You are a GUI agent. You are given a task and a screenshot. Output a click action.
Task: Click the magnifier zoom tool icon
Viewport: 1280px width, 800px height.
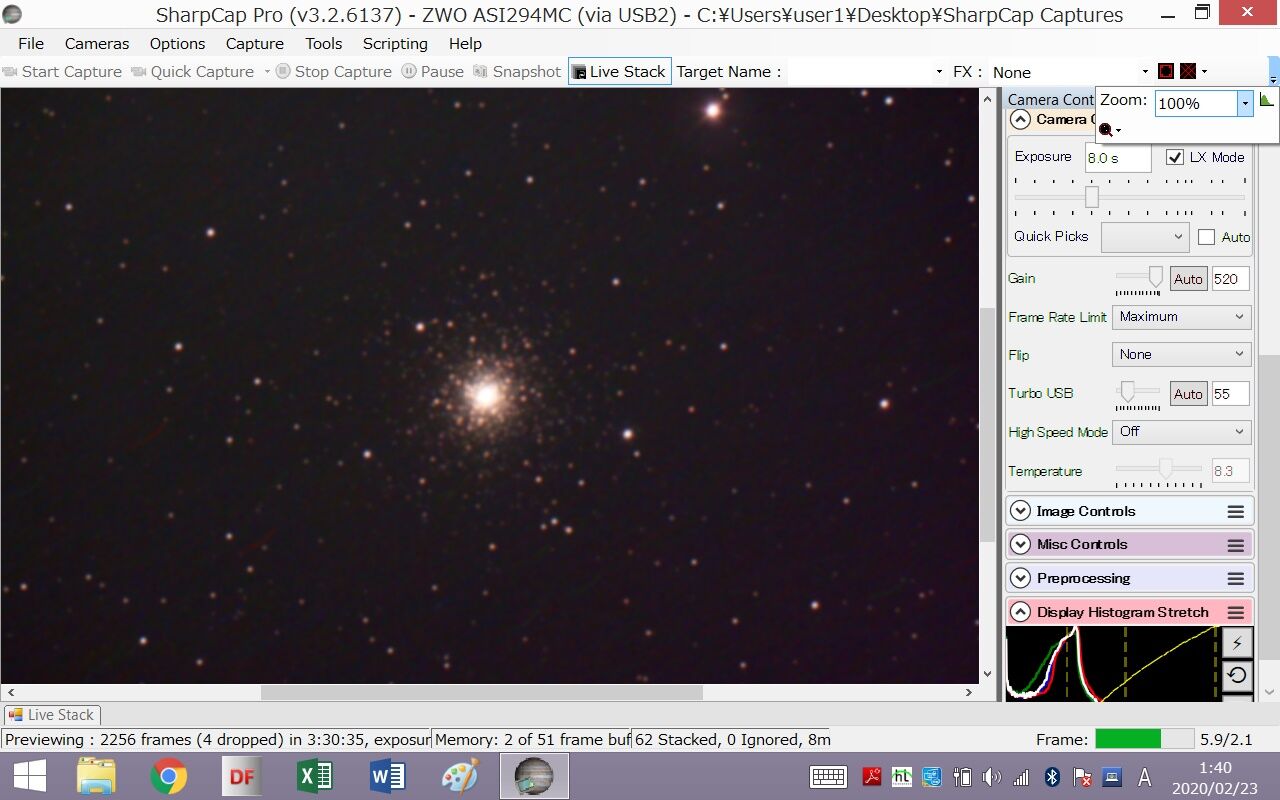tap(1106, 130)
